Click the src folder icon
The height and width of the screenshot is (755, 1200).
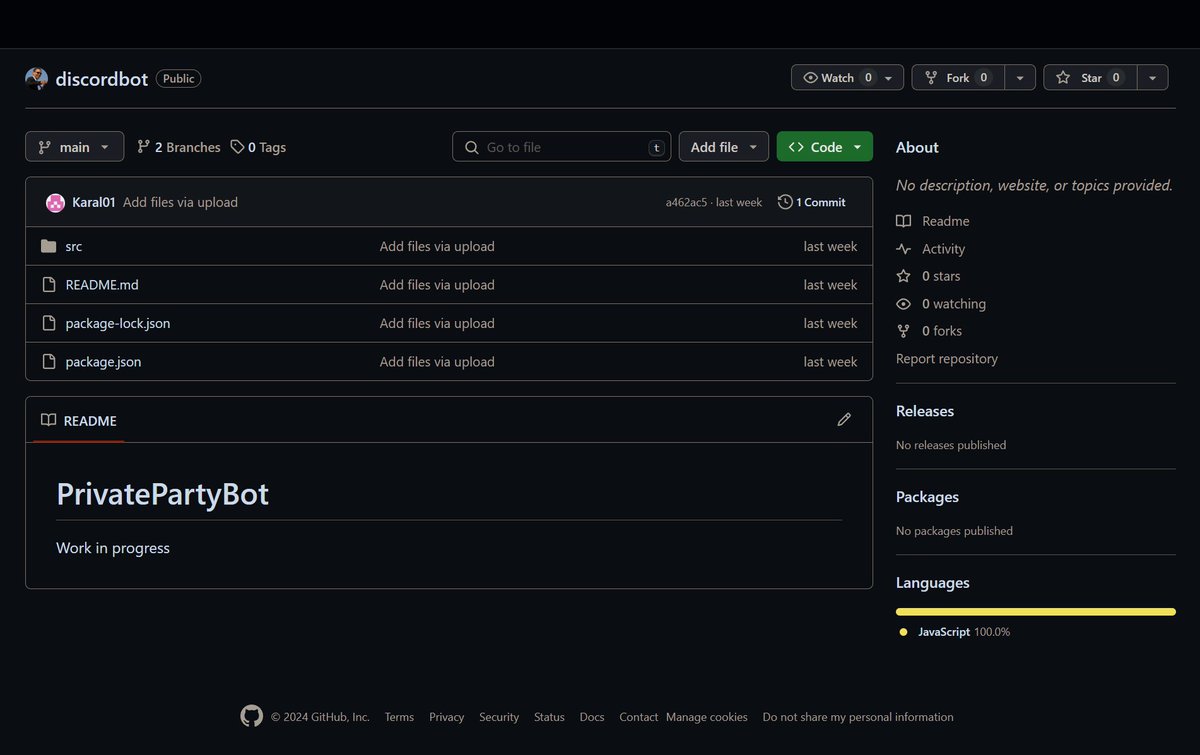tap(49, 246)
